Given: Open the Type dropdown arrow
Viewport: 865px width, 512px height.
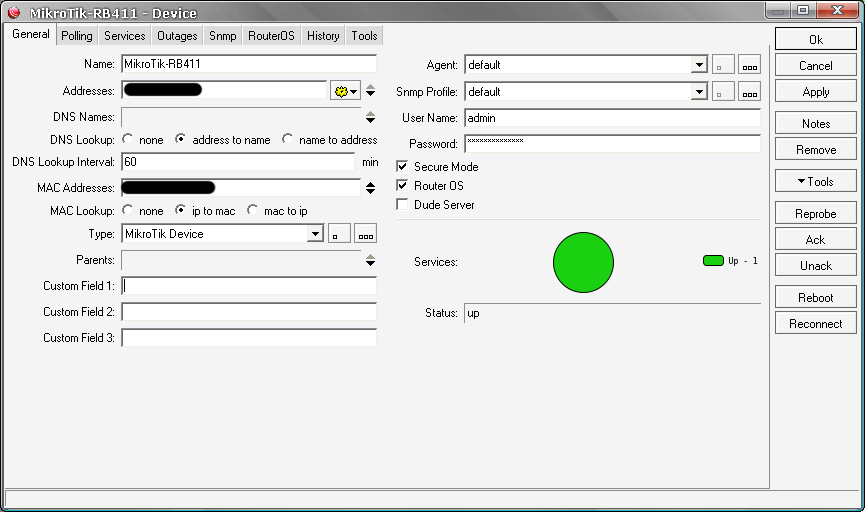Looking at the screenshot, I should pos(315,233).
